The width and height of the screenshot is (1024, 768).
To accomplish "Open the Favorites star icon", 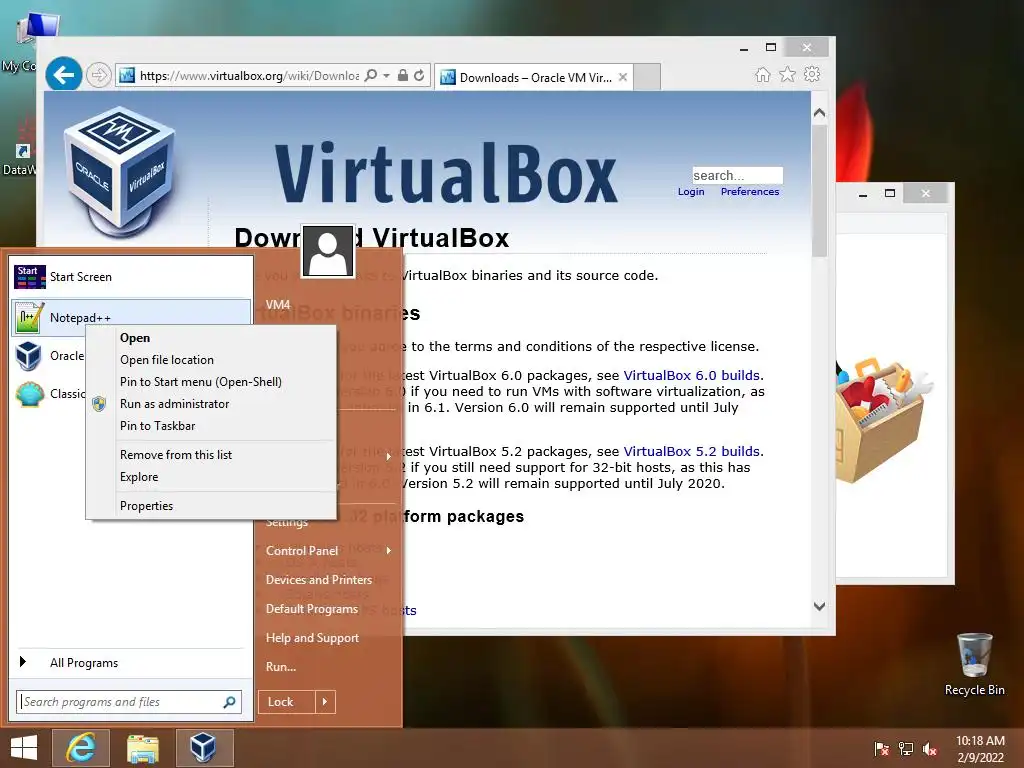I will coord(787,74).
